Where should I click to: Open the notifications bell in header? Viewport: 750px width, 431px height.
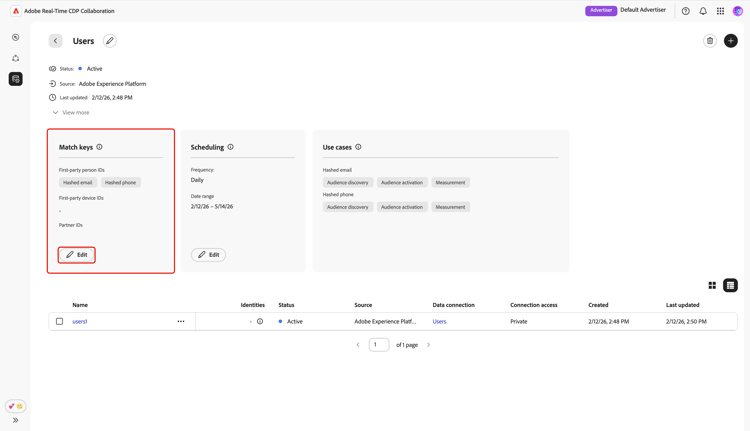tap(703, 11)
